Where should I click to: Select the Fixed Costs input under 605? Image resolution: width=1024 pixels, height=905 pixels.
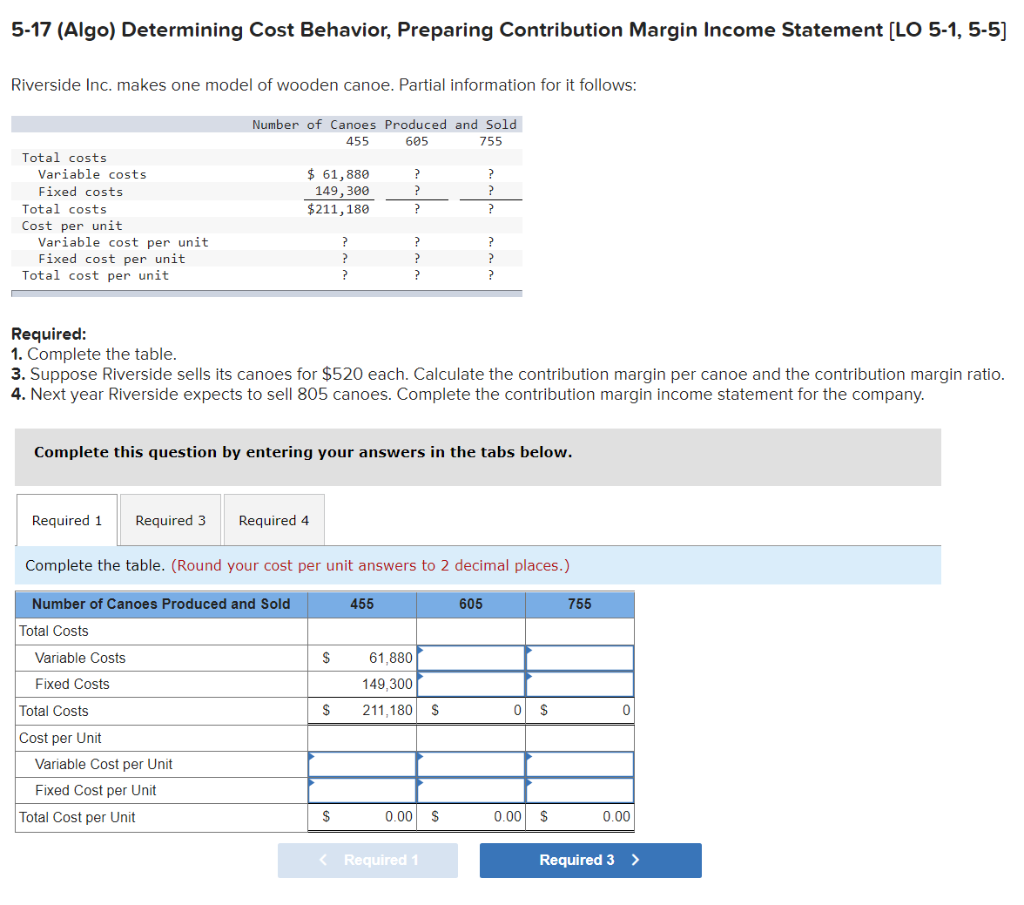(x=470, y=684)
